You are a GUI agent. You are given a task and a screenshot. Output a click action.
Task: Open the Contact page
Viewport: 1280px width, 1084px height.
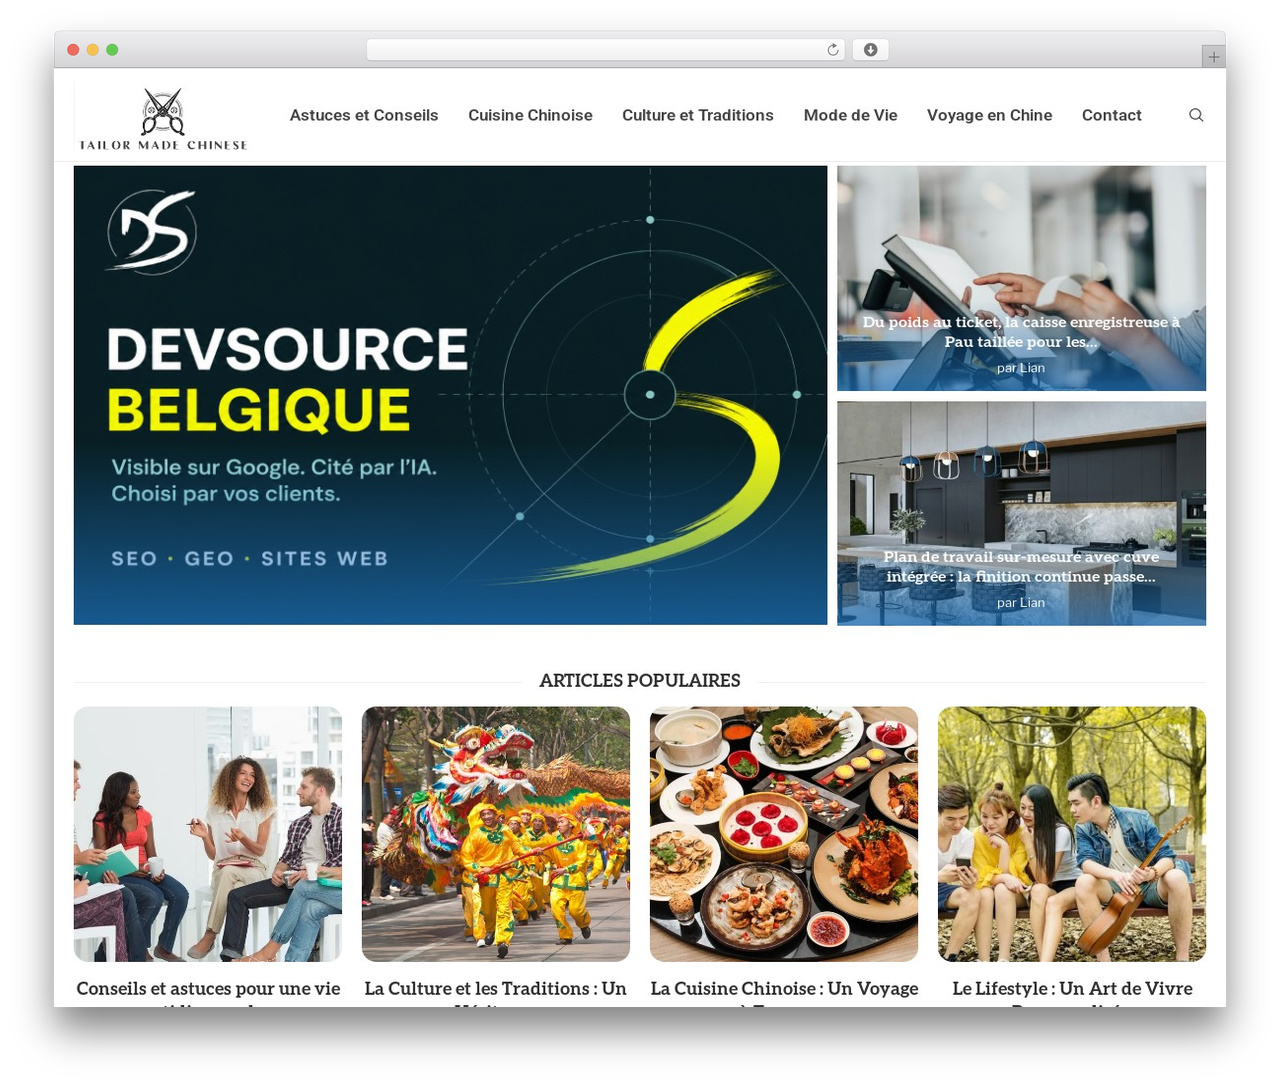pos(1111,115)
